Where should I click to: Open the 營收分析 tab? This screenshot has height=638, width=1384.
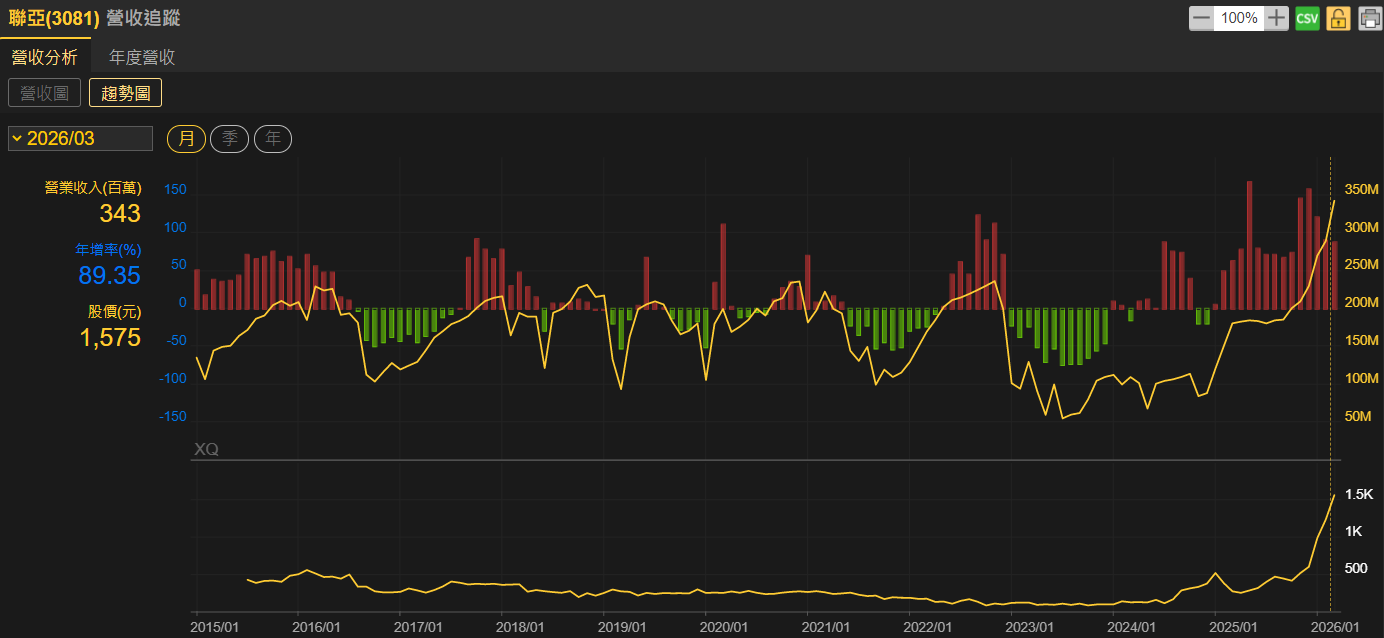tap(45, 57)
